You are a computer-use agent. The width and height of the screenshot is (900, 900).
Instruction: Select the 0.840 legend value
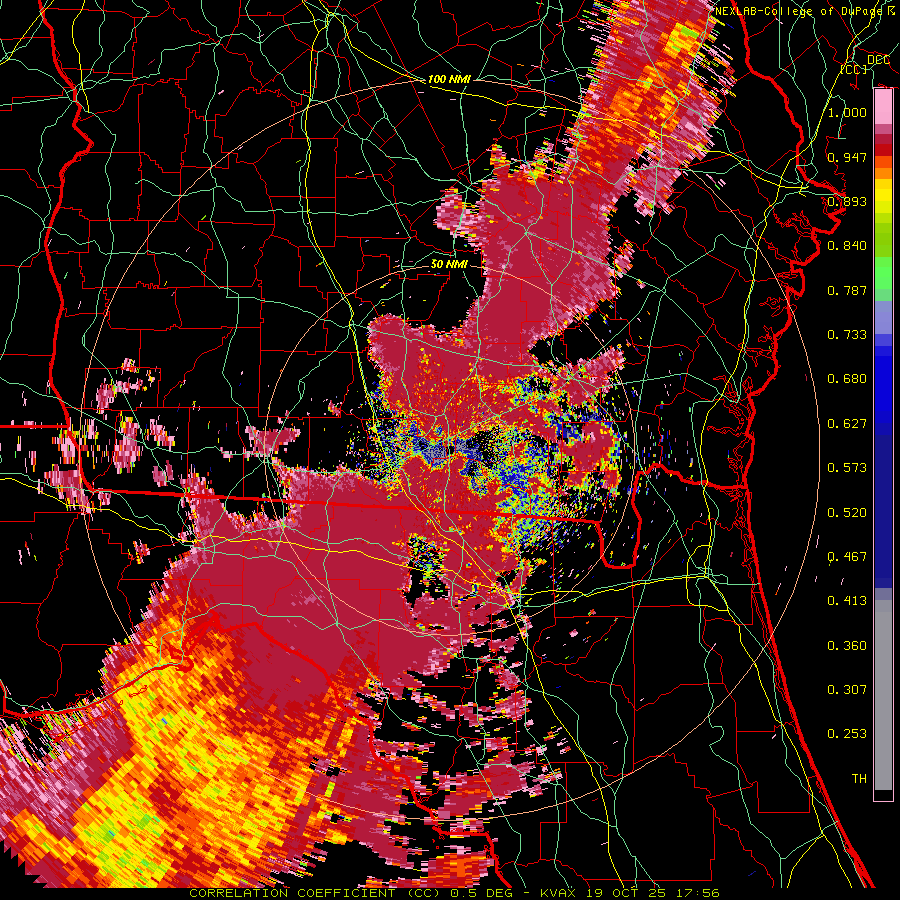[847, 245]
